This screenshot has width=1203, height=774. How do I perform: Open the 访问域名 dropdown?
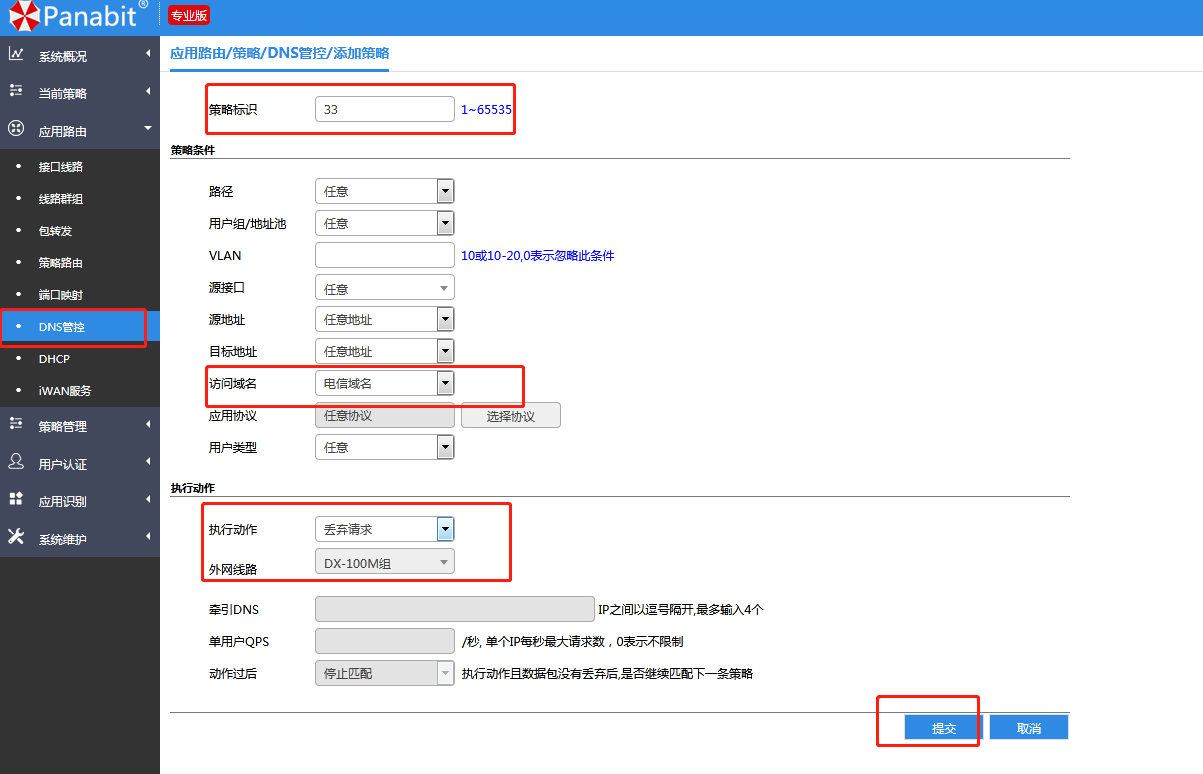pos(445,383)
